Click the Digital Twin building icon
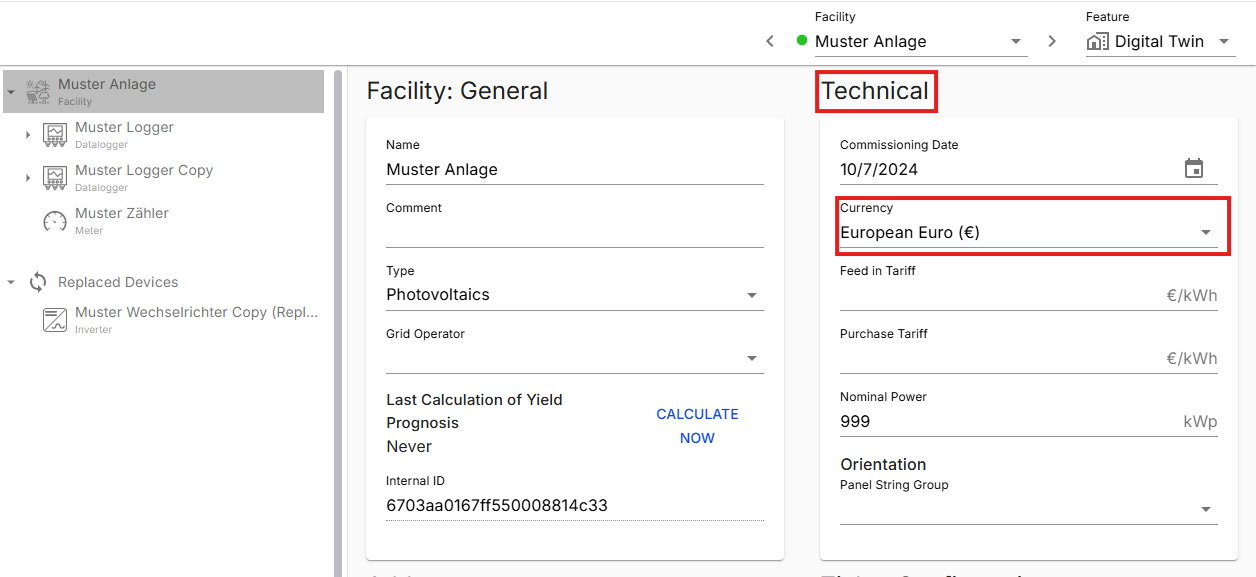The height and width of the screenshot is (577, 1256). click(1097, 42)
